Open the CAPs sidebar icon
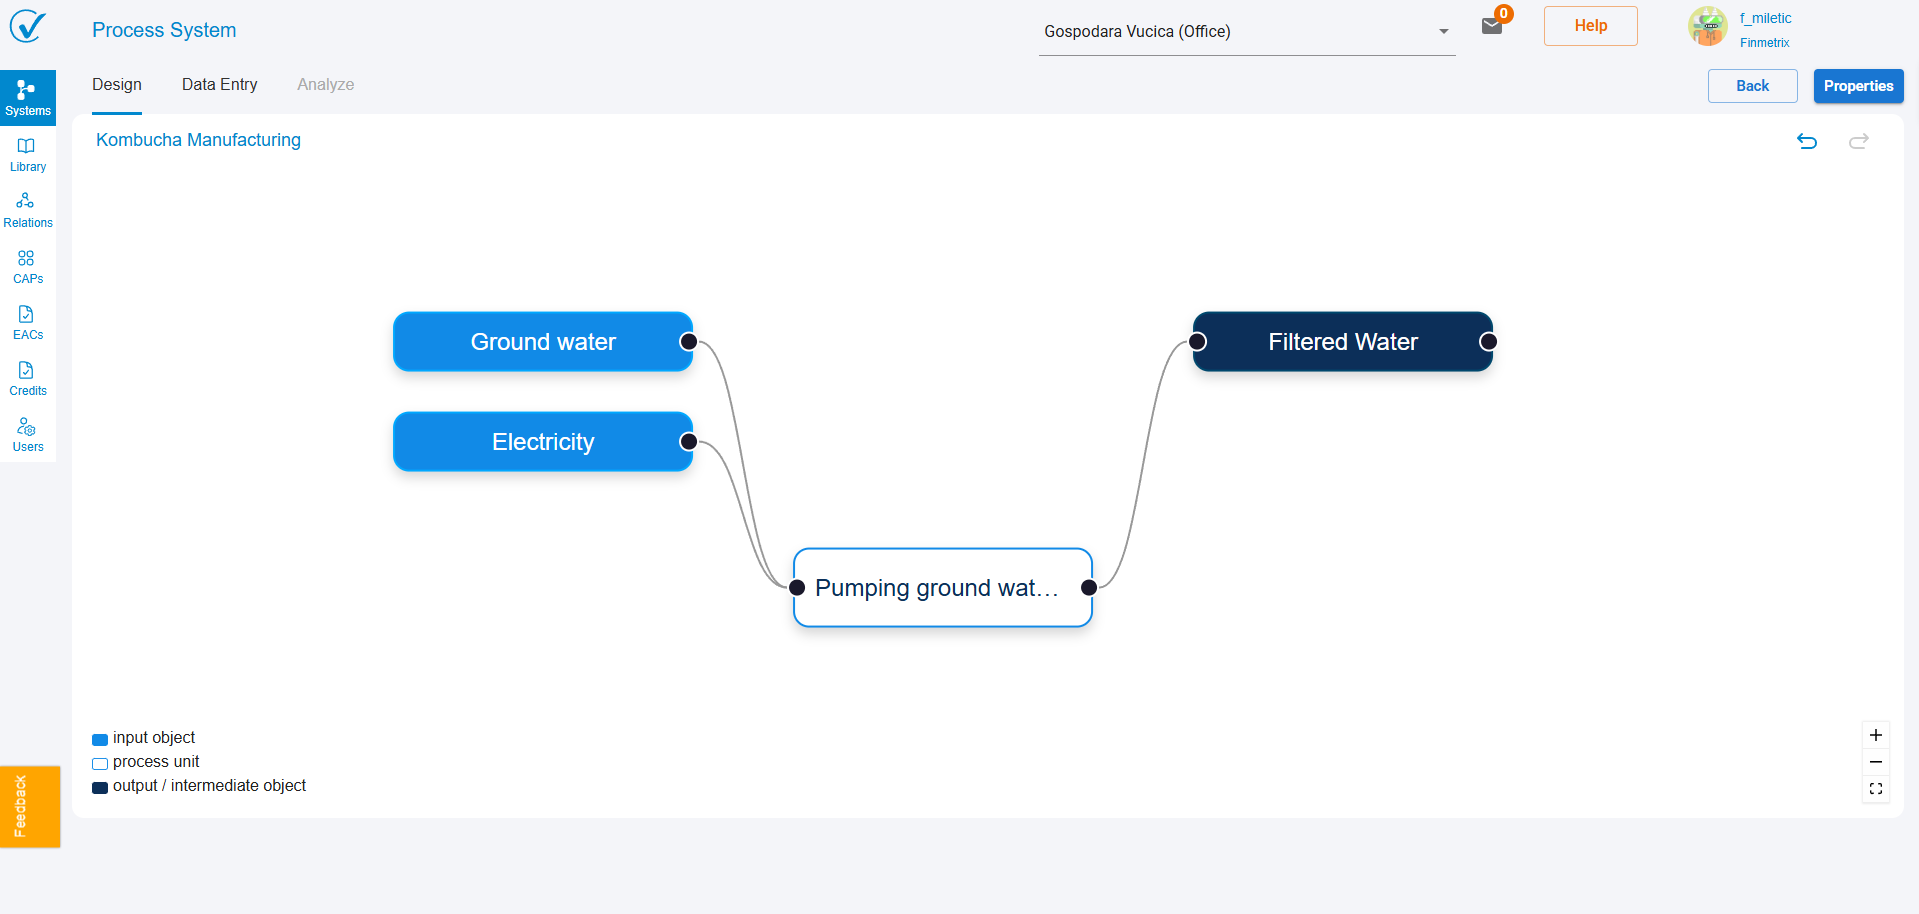 click(x=28, y=266)
